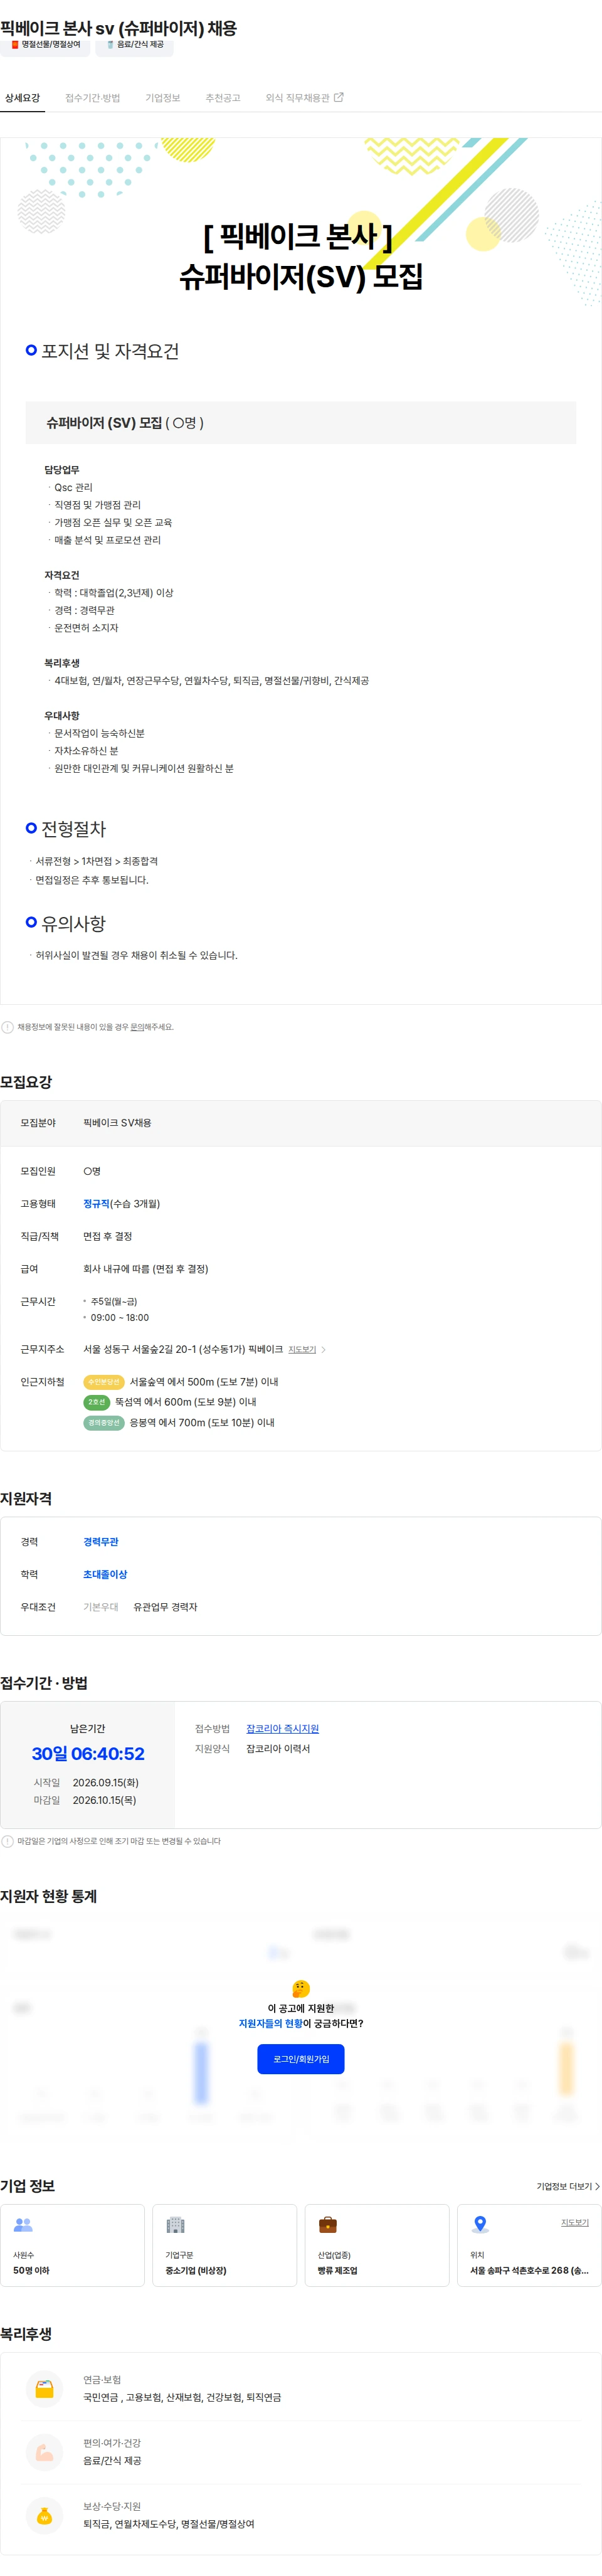Click the 위치 map pin icon
The image size is (602, 2576).
[480, 2225]
